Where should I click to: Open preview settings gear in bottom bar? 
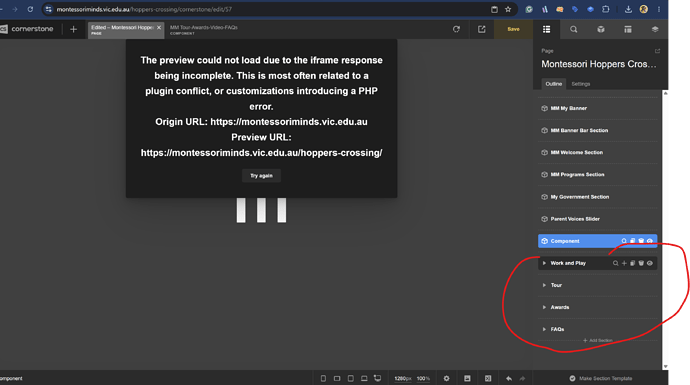click(446, 378)
